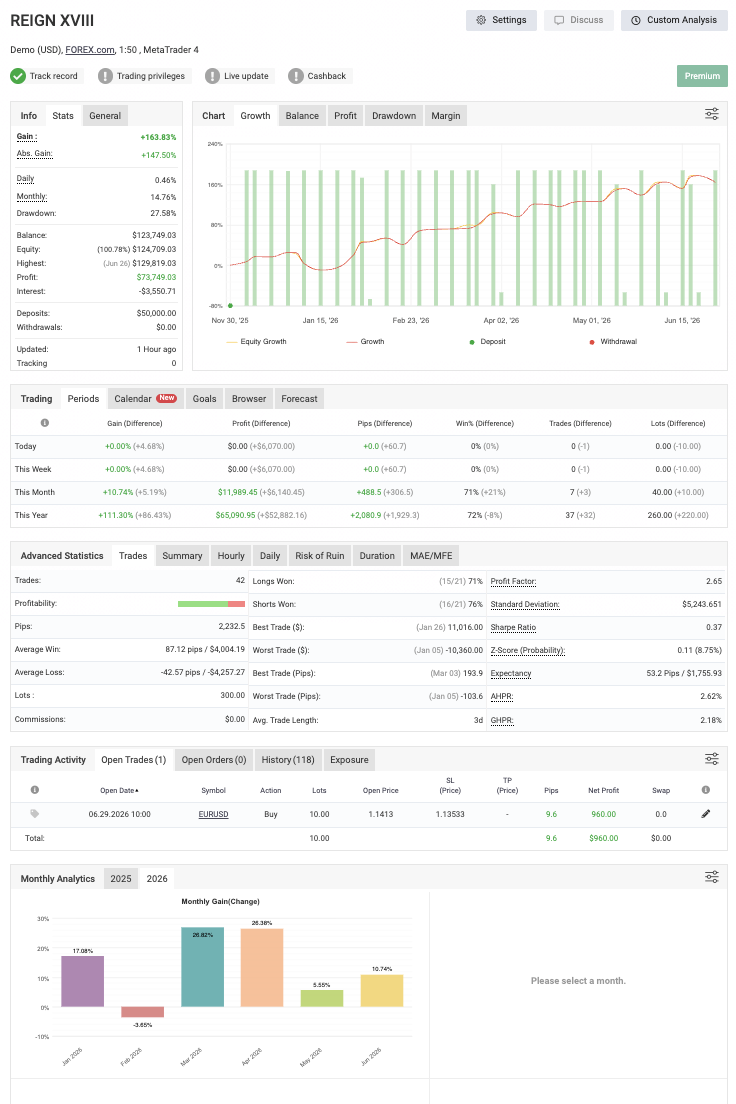
Task: Click info icon in Periods table header
Action: point(45,423)
